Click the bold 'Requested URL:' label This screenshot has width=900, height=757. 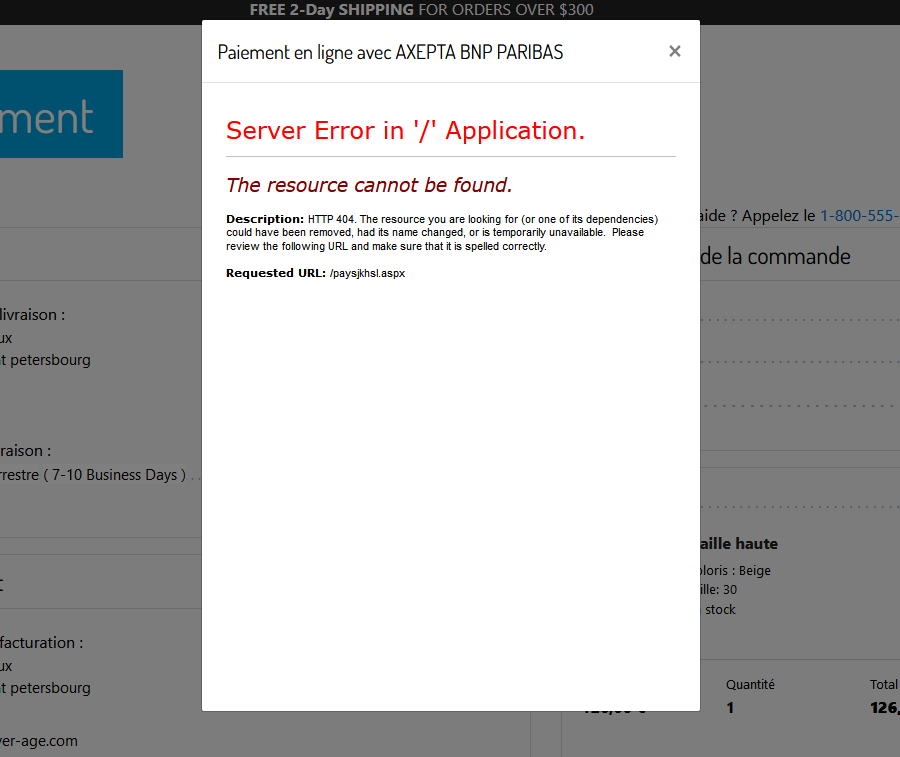(x=275, y=273)
